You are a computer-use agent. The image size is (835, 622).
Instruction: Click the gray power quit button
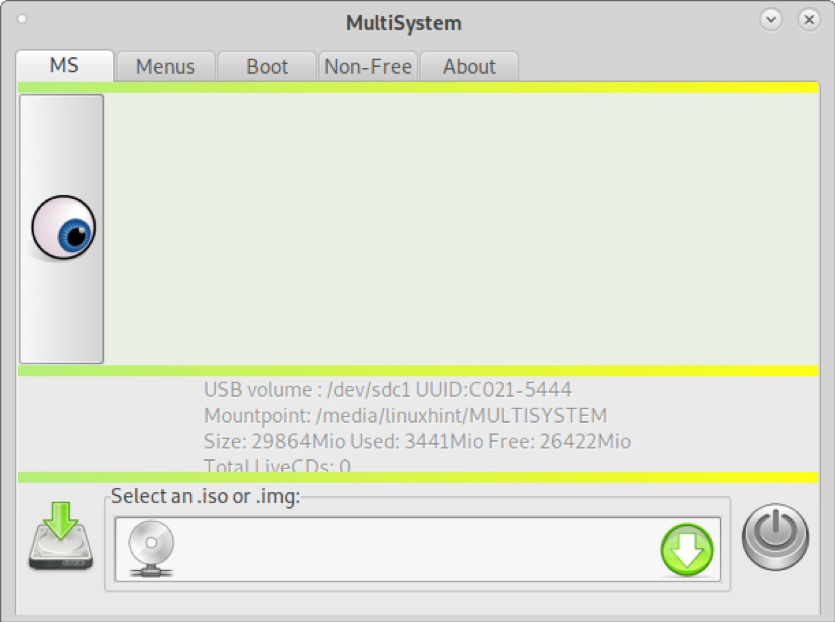[775, 537]
